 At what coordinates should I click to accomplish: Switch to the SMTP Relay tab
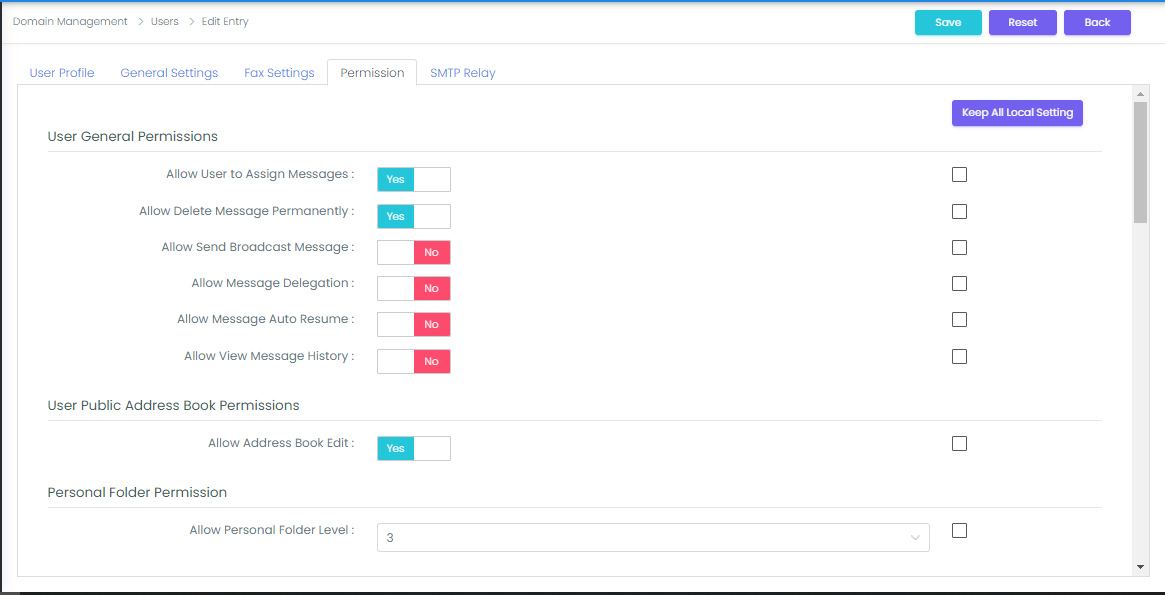463,73
